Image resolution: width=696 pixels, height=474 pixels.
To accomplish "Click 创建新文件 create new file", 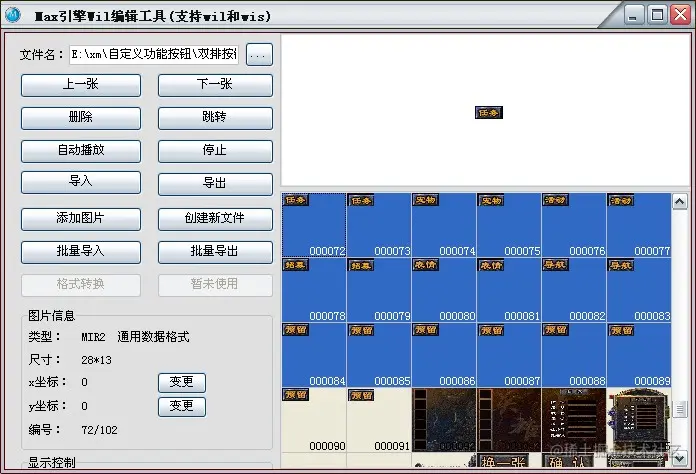I will (215, 219).
